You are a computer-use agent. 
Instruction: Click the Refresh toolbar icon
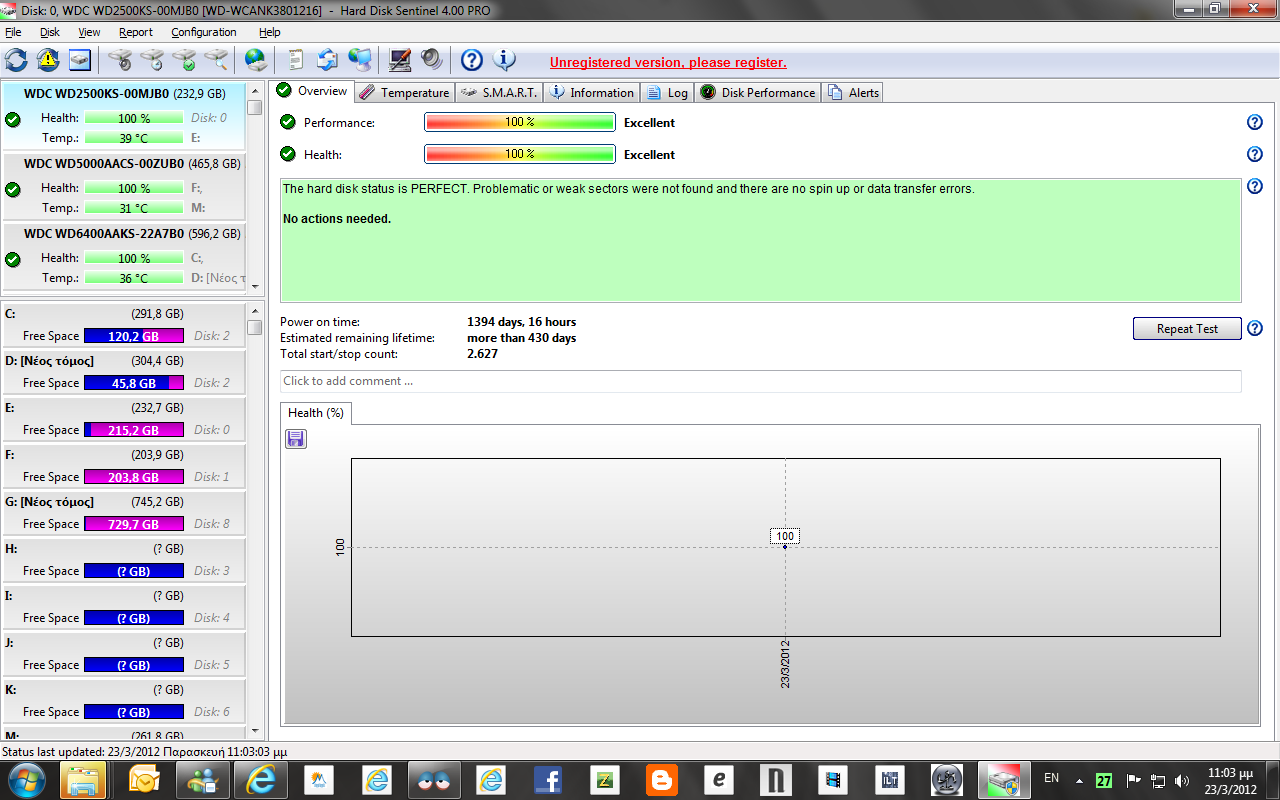coord(16,59)
